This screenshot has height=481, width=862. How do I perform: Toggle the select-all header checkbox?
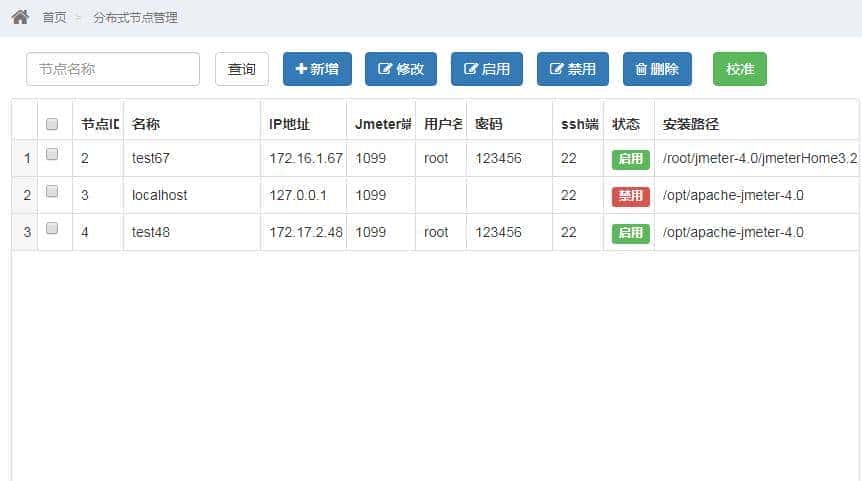click(x=52, y=124)
